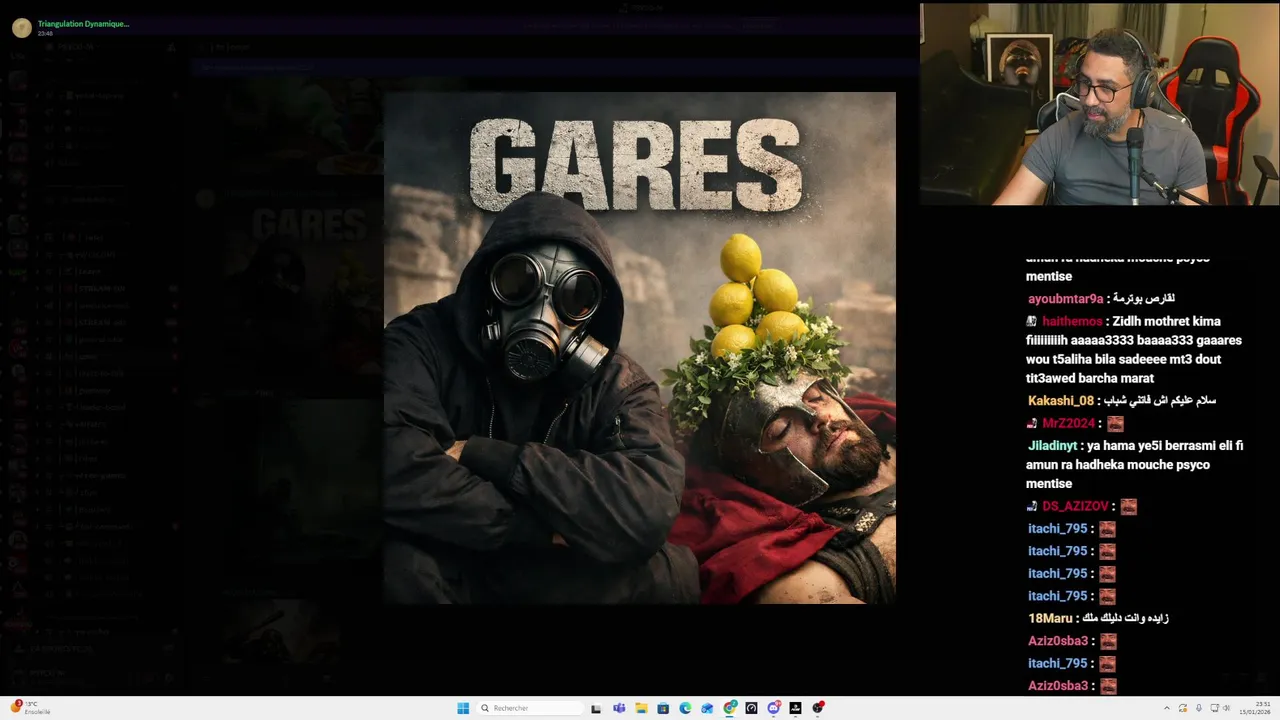The width and height of the screenshot is (1280, 720).
Task: Open the mail app taskbar icon
Action: tap(707, 708)
